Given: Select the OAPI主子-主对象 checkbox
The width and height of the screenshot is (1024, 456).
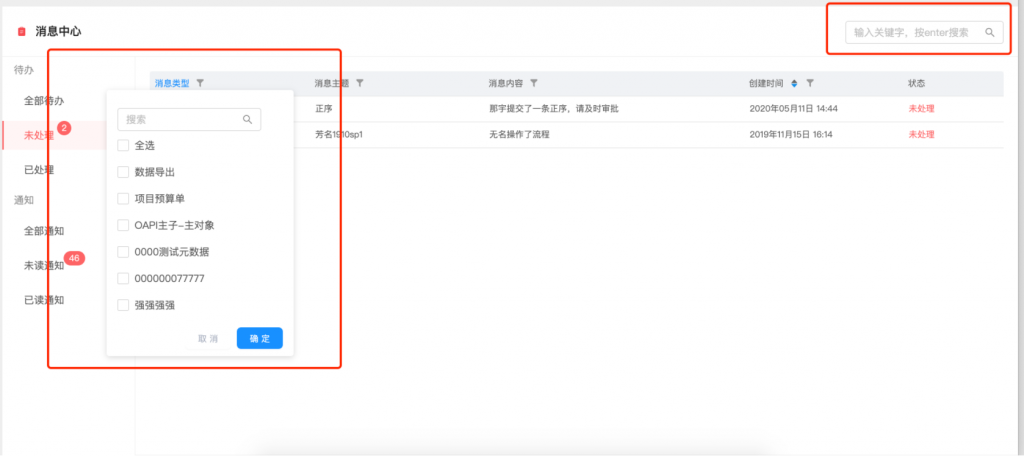Looking at the screenshot, I should (123, 225).
